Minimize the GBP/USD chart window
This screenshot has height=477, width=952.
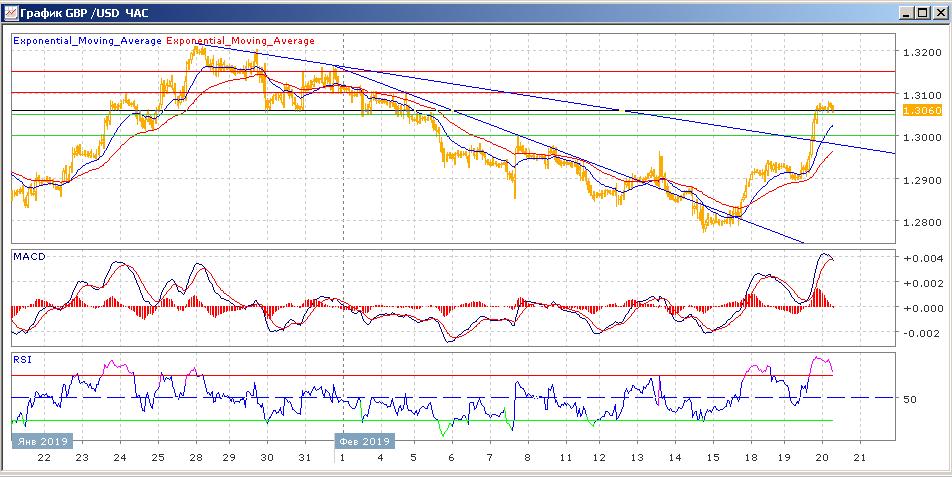(908, 12)
